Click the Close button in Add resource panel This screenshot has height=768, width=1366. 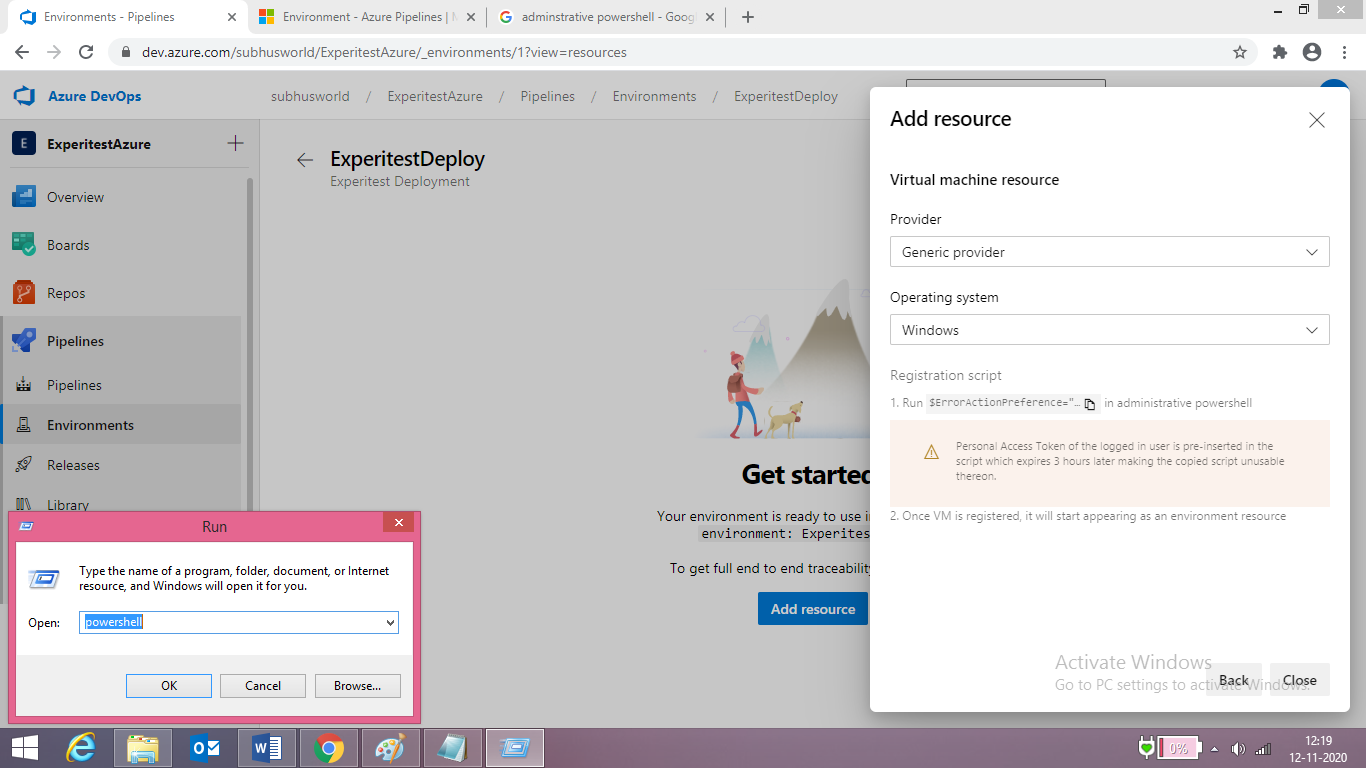pyautogui.click(x=1299, y=680)
